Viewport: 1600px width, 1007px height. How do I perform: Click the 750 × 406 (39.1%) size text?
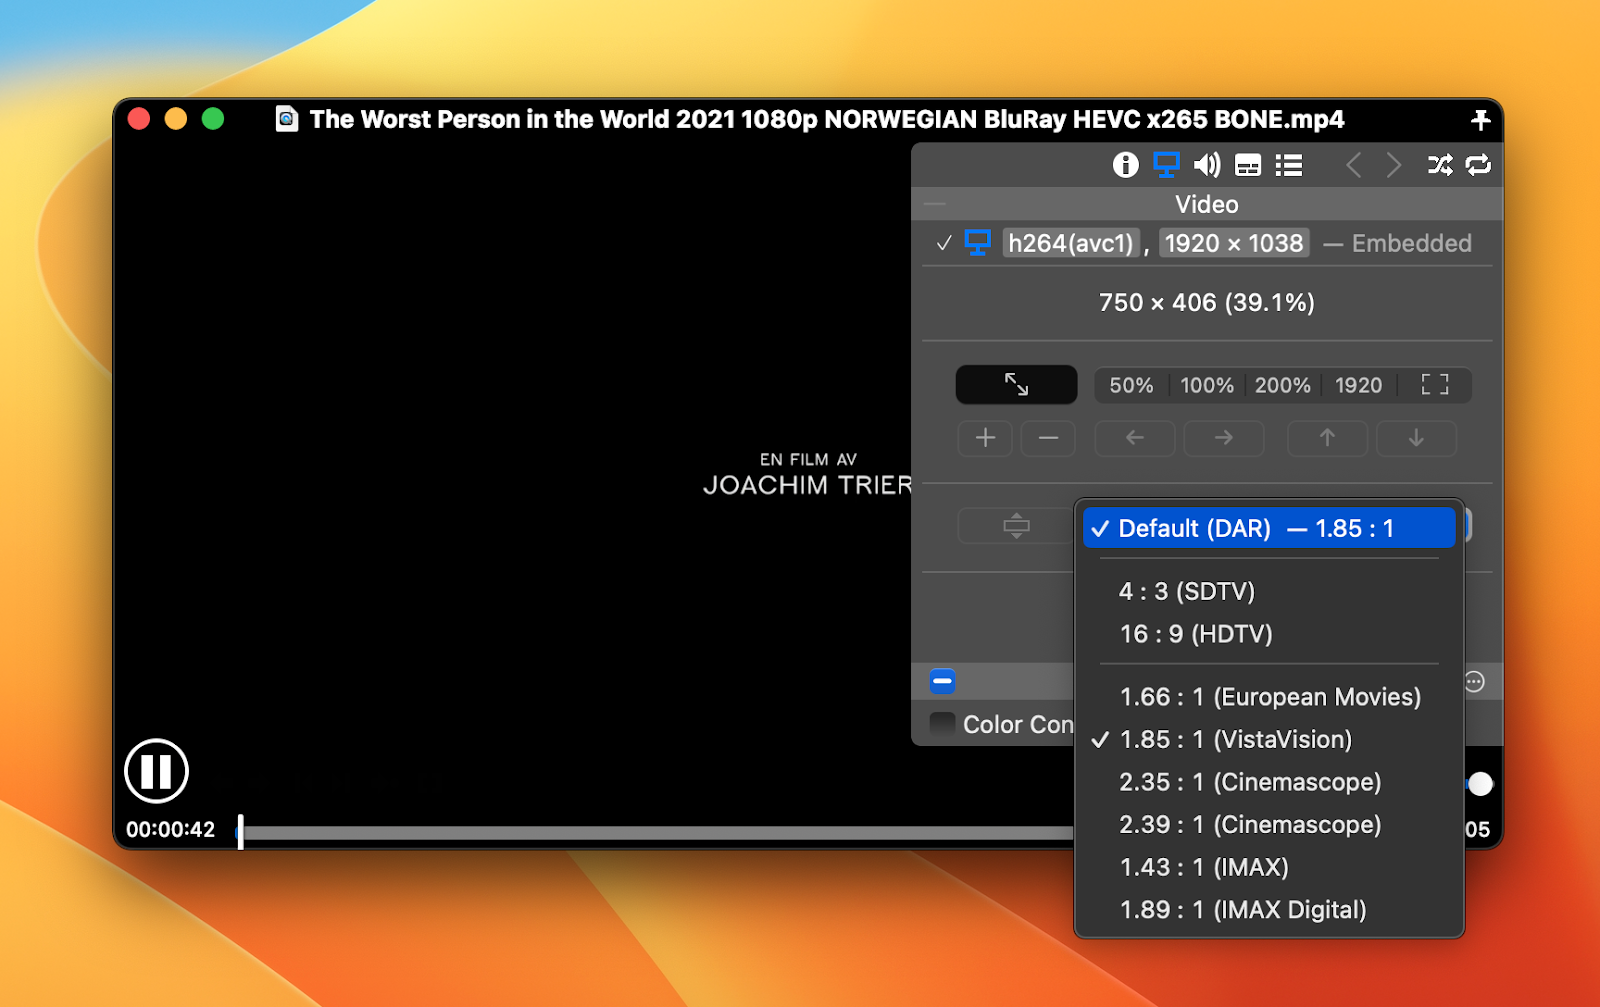pyautogui.click(x=1207, y=303)
